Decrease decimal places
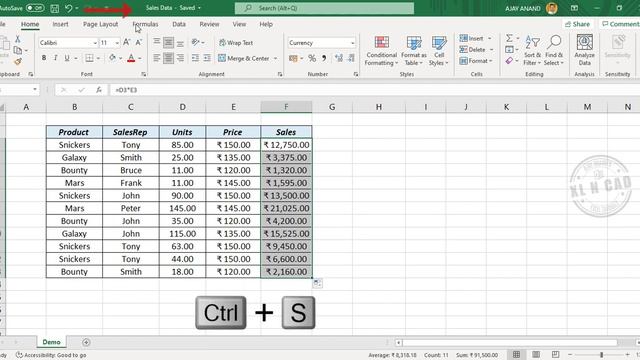 tap(351, 58)
